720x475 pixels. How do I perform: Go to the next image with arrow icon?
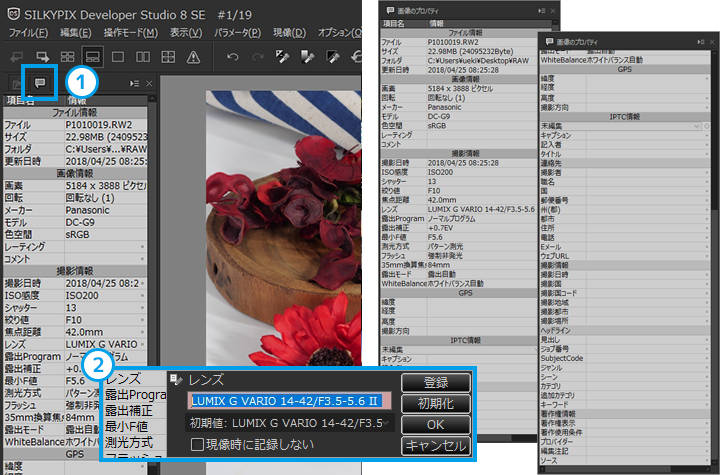[42, 57]
